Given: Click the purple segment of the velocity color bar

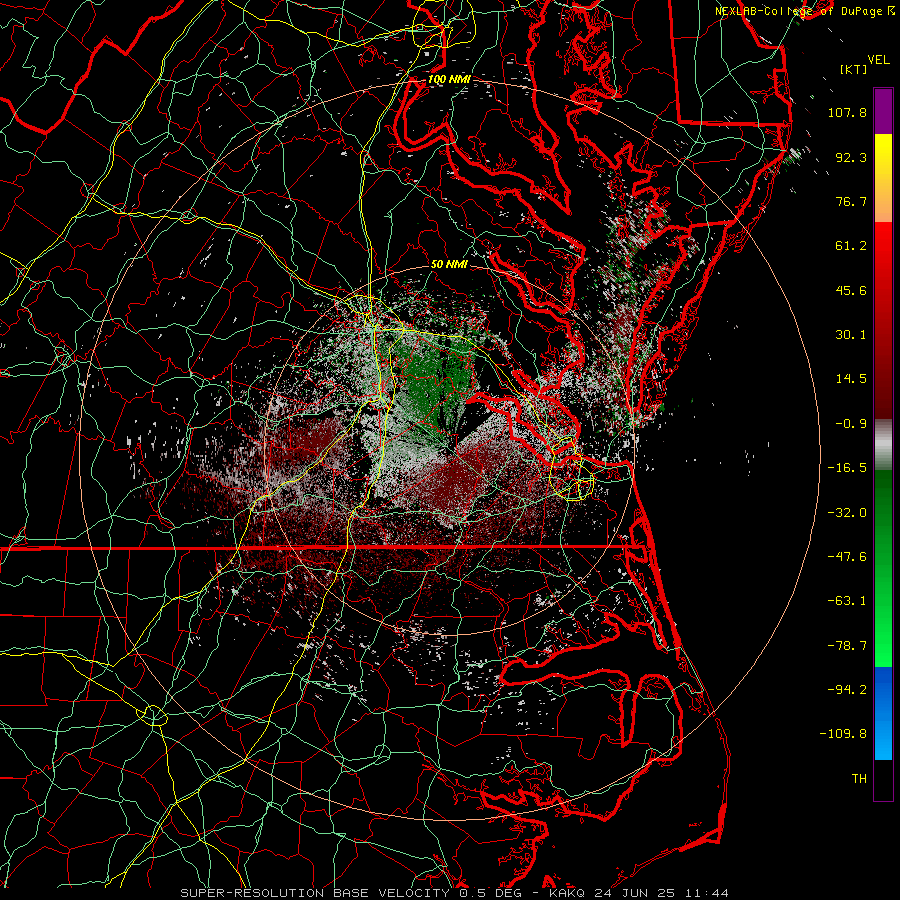Looking at the screenshot, I should [883, 111].
